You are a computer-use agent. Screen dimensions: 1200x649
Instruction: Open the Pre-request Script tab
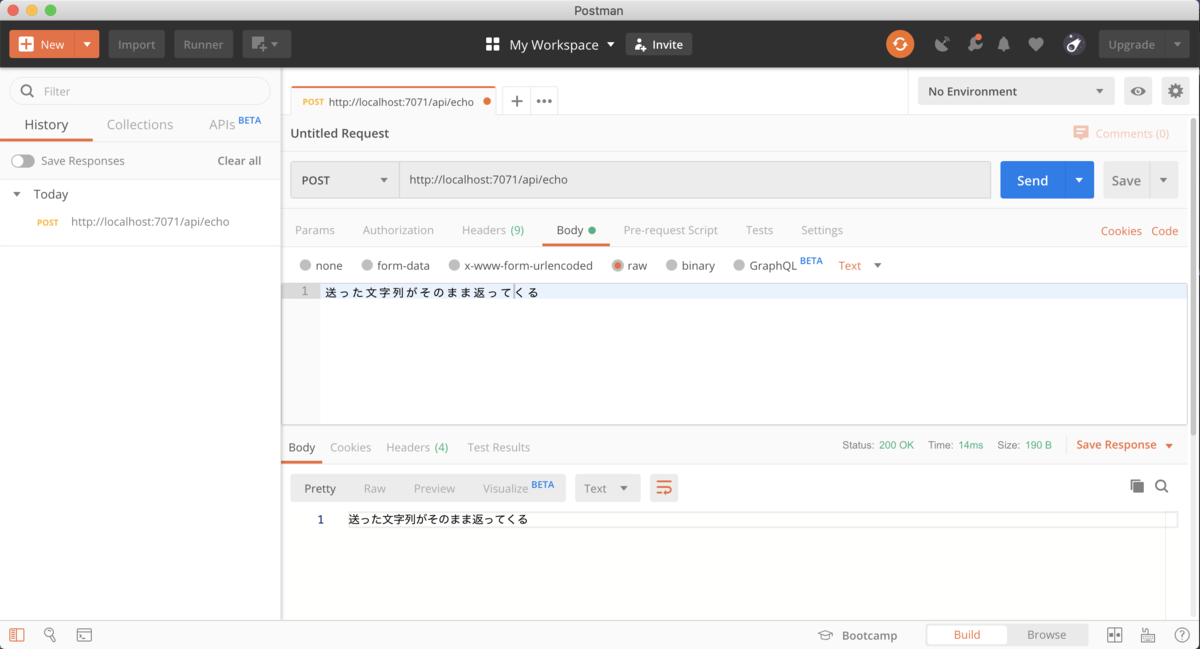pos(670,230)
